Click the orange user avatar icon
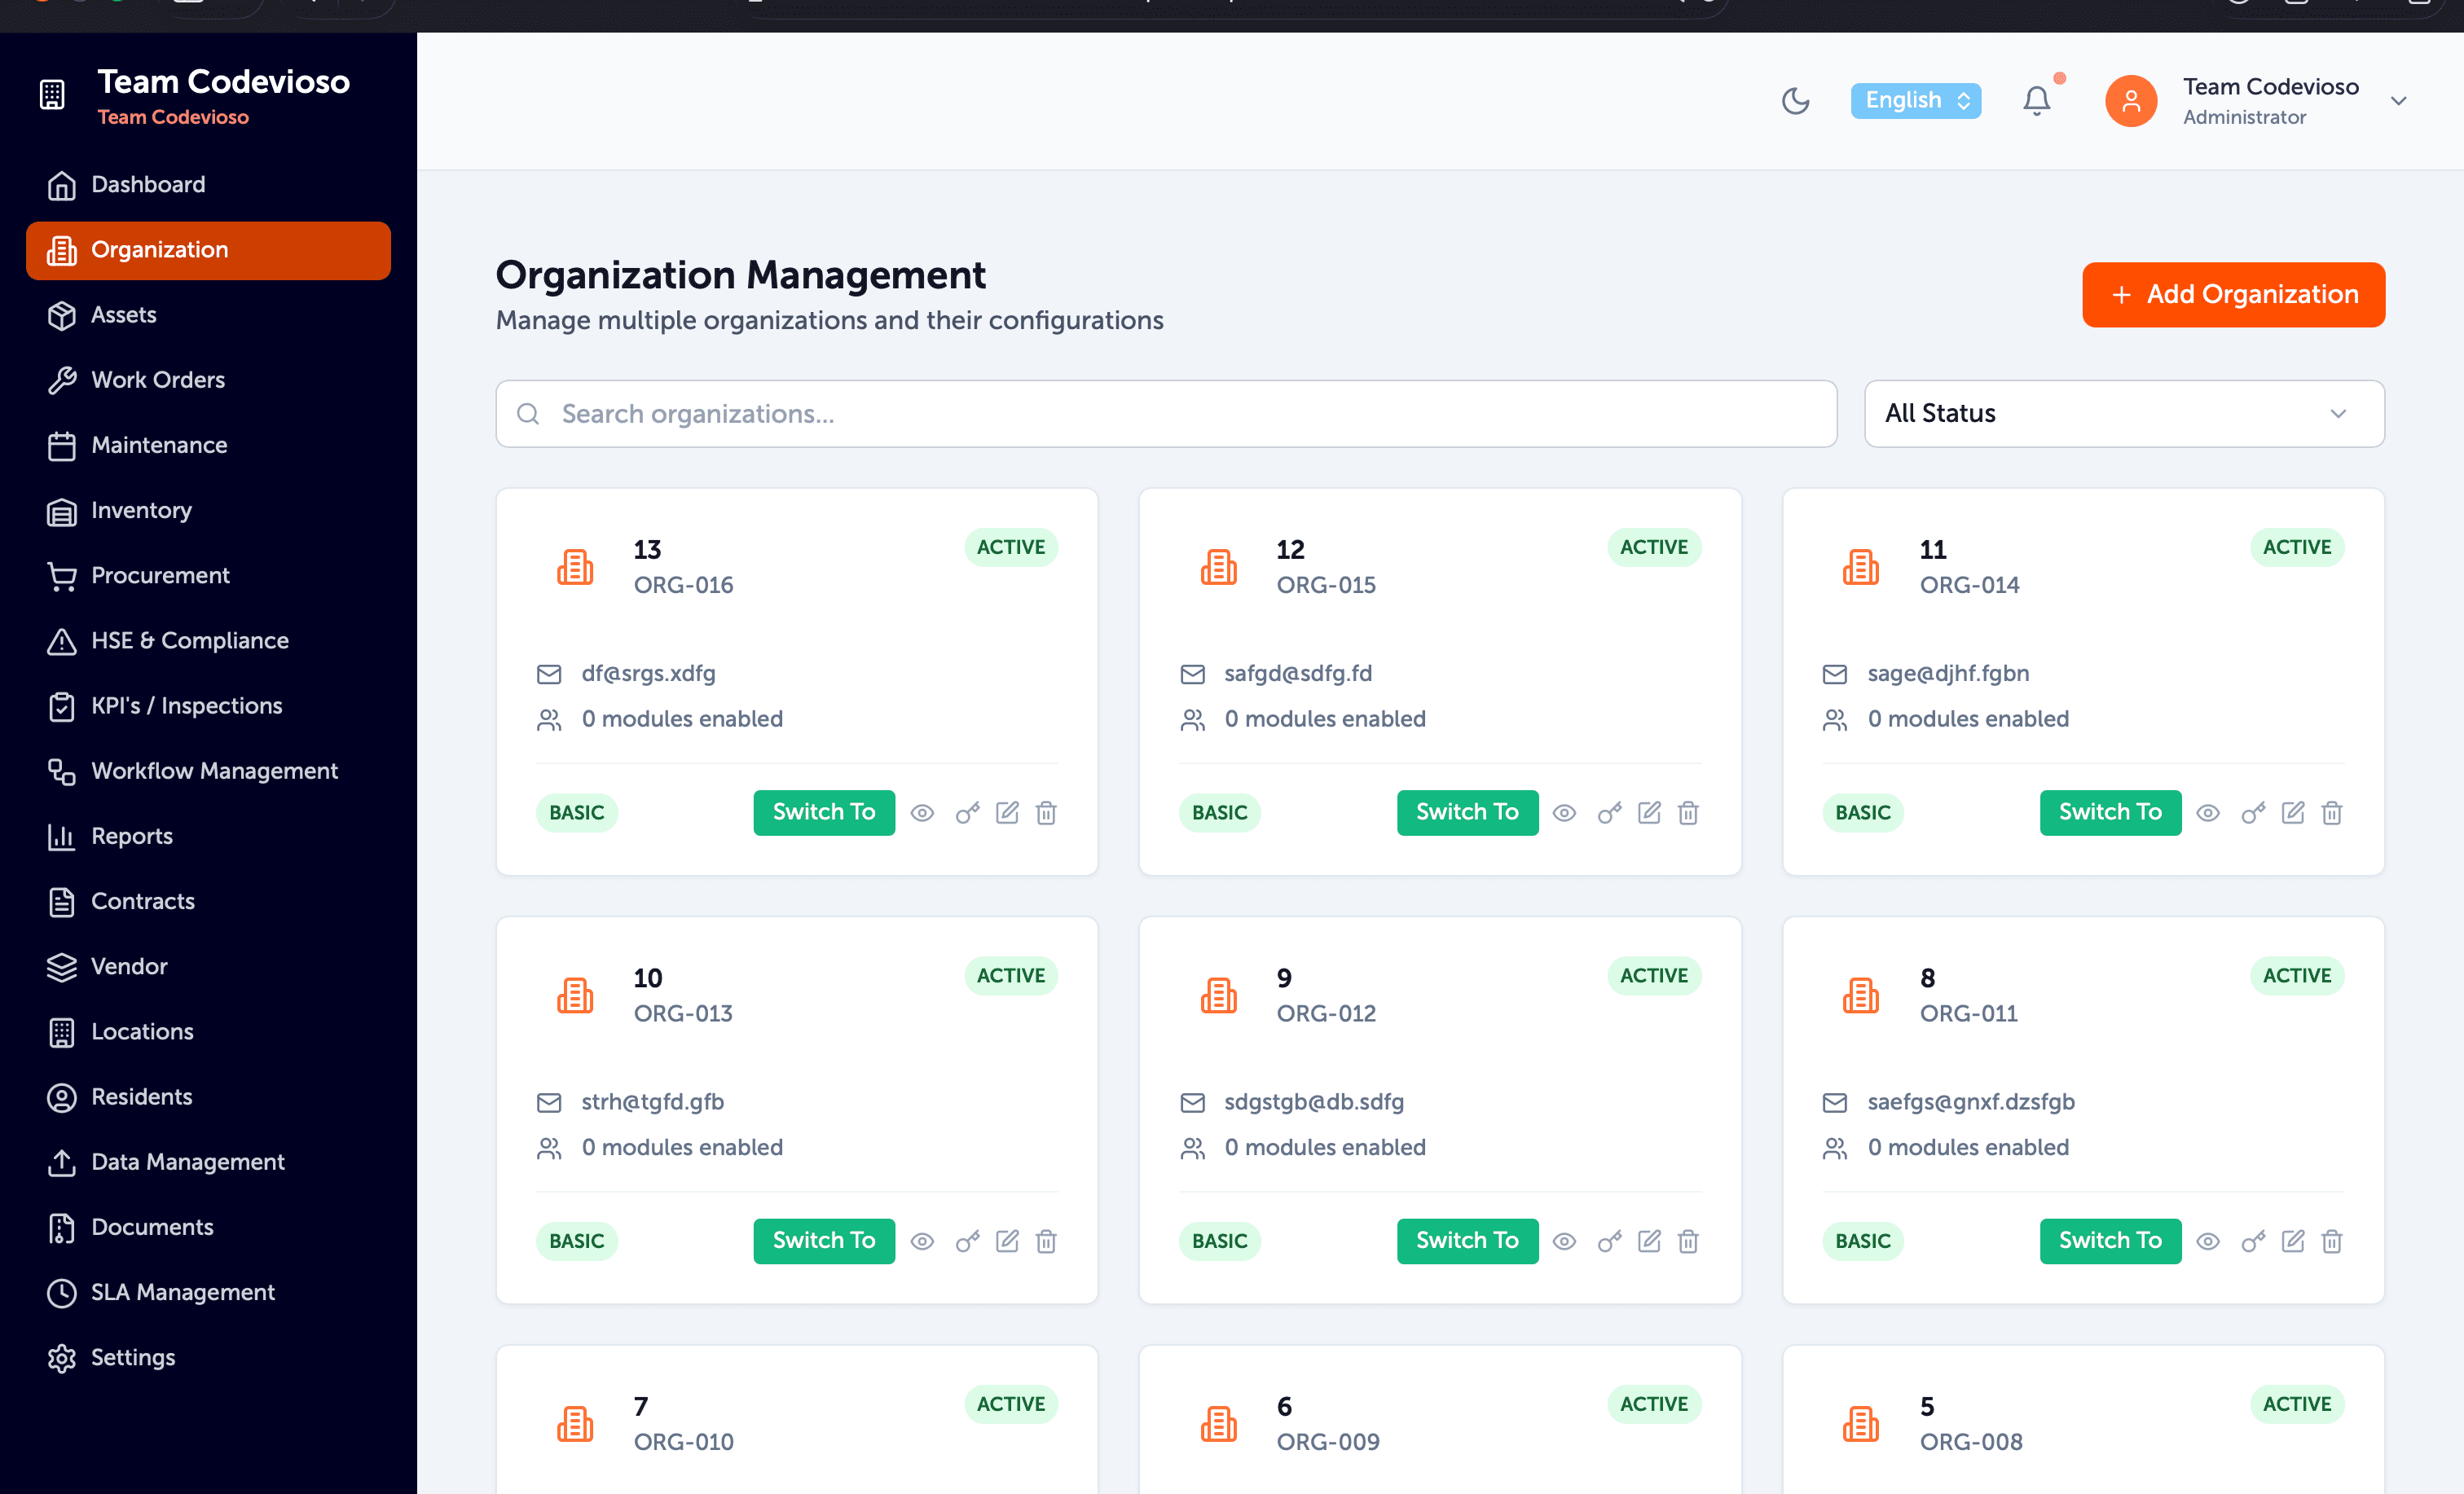 click(2131, 101)
